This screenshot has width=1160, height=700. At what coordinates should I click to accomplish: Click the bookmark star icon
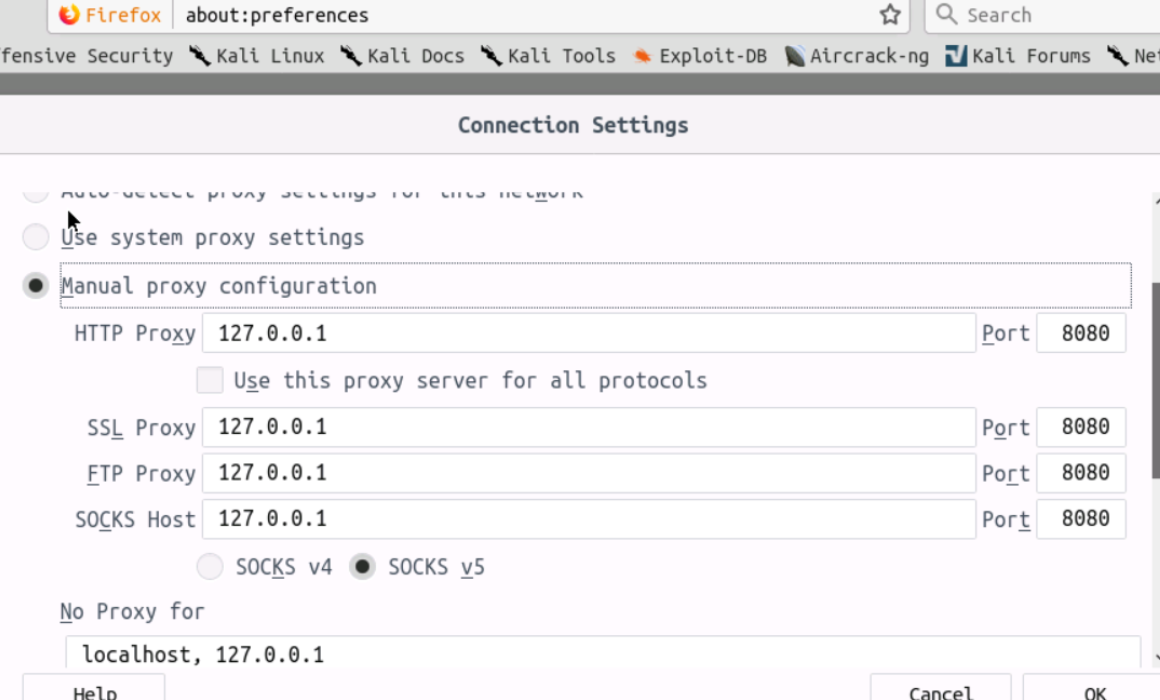(x=890, y=15)
